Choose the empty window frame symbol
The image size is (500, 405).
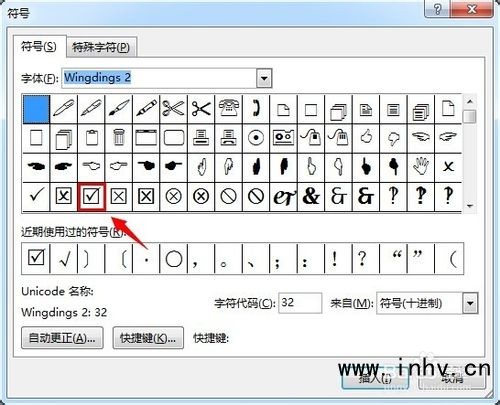[x=146, y=138]
